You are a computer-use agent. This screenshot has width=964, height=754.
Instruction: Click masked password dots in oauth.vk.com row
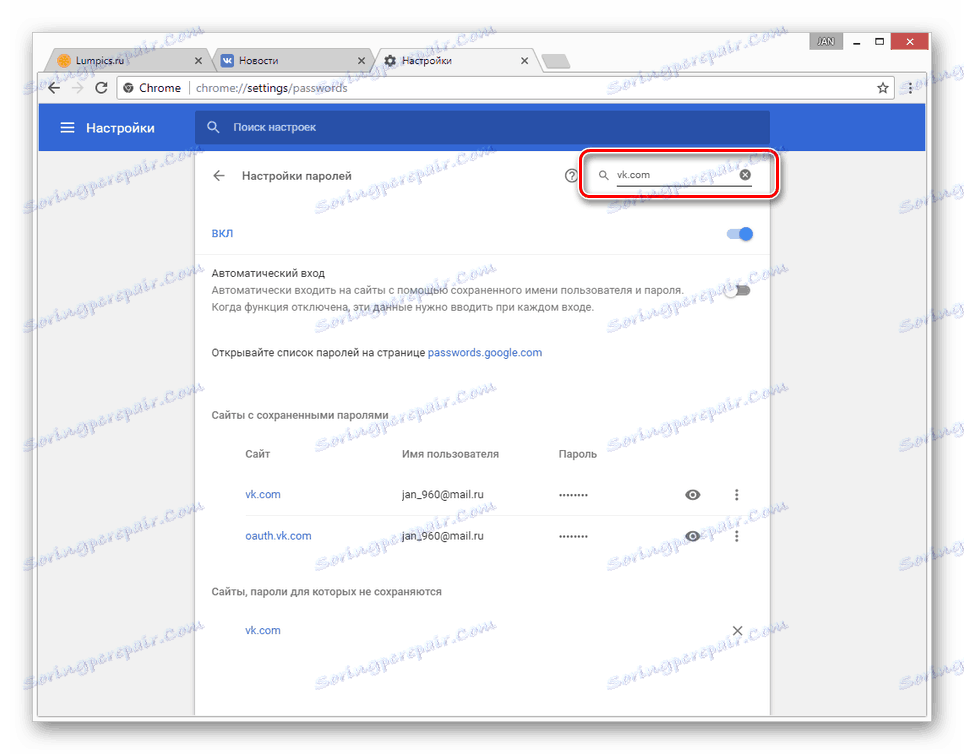pos(573,536)
